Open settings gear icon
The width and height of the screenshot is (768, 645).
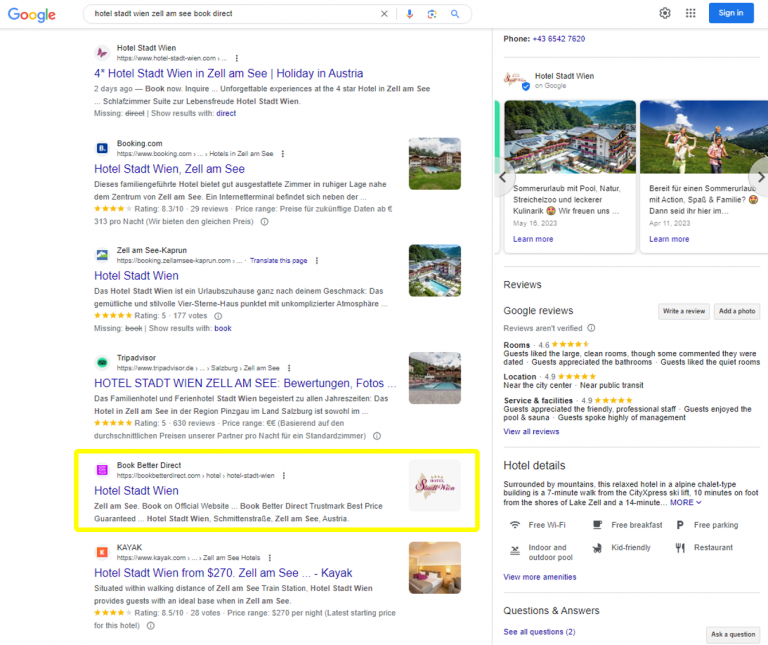coord(665,13)
